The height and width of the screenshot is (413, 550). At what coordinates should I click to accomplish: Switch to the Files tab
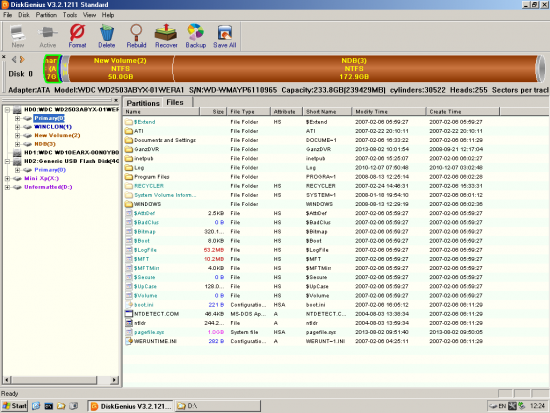175,102
